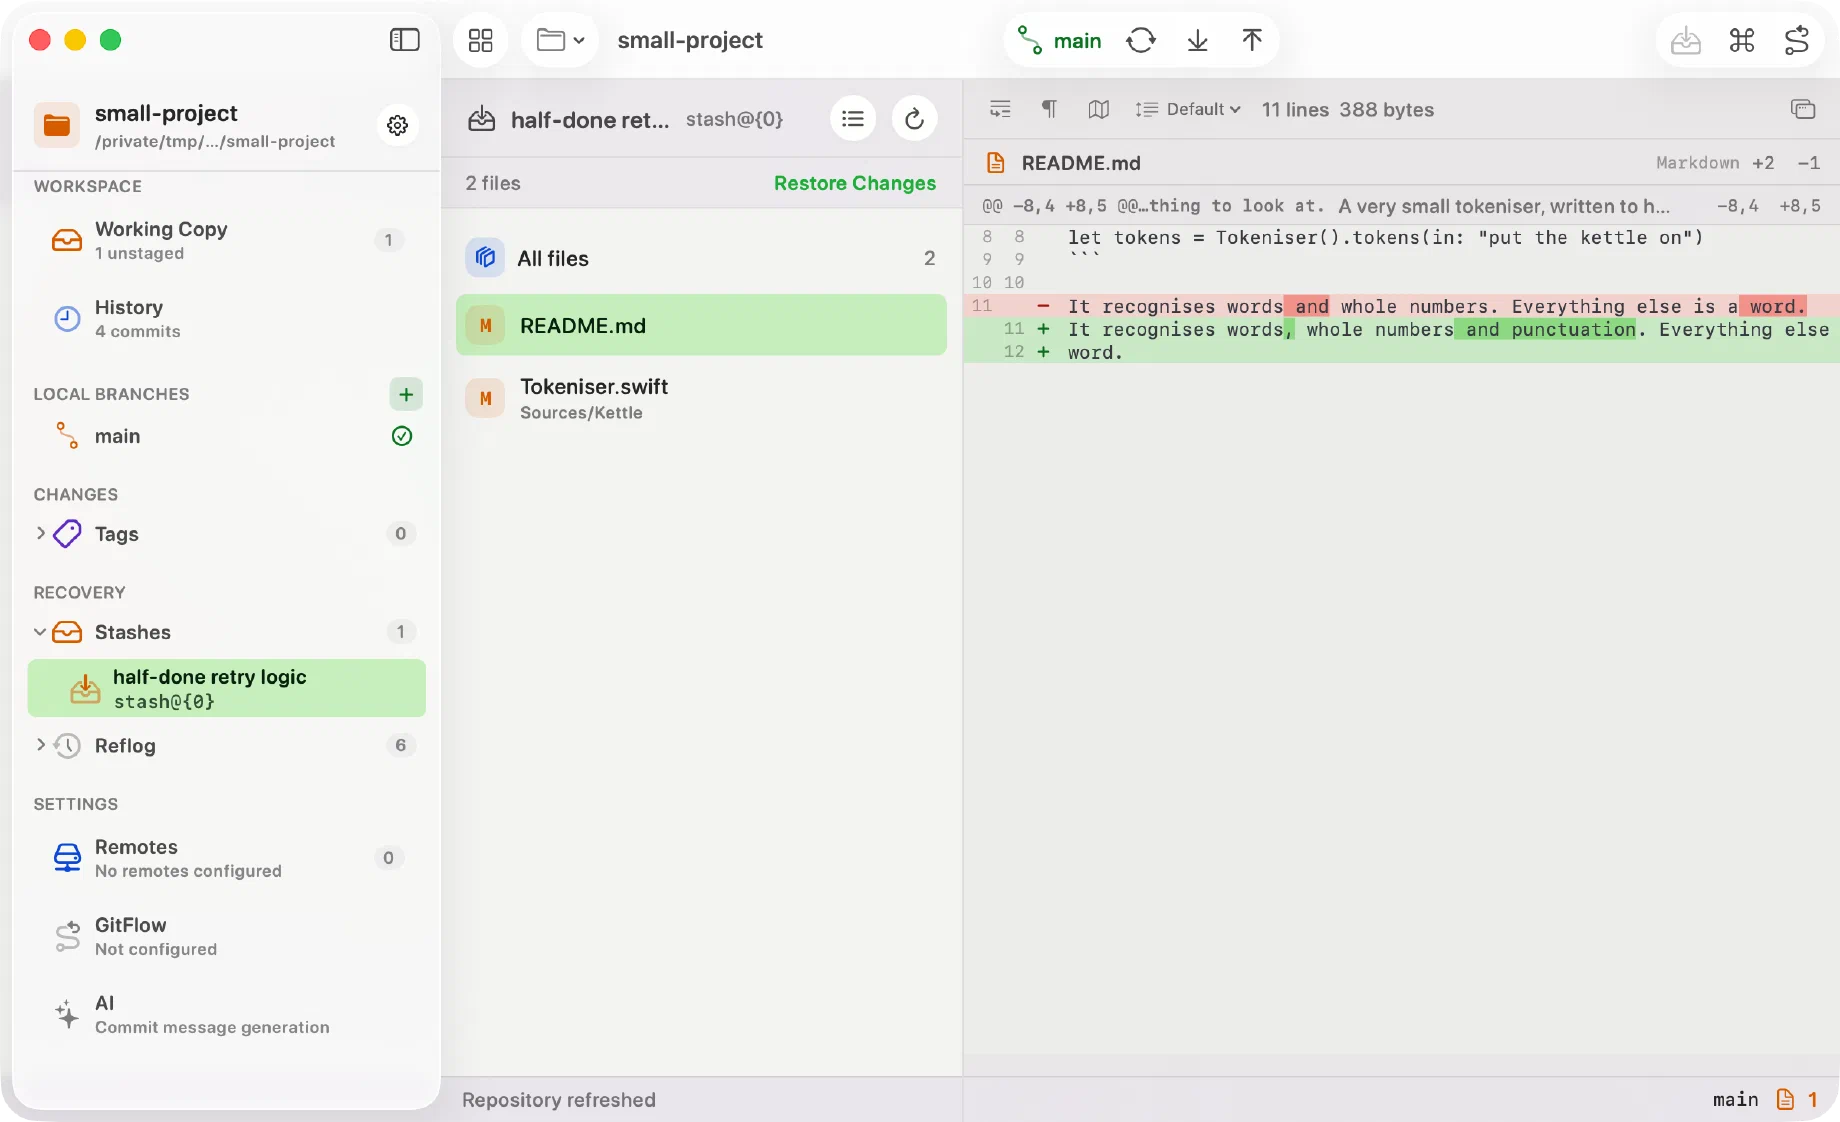Toggle line wrapping icon in diff toolbar
This screenshot has width=1840, height=1122.
1000,109
